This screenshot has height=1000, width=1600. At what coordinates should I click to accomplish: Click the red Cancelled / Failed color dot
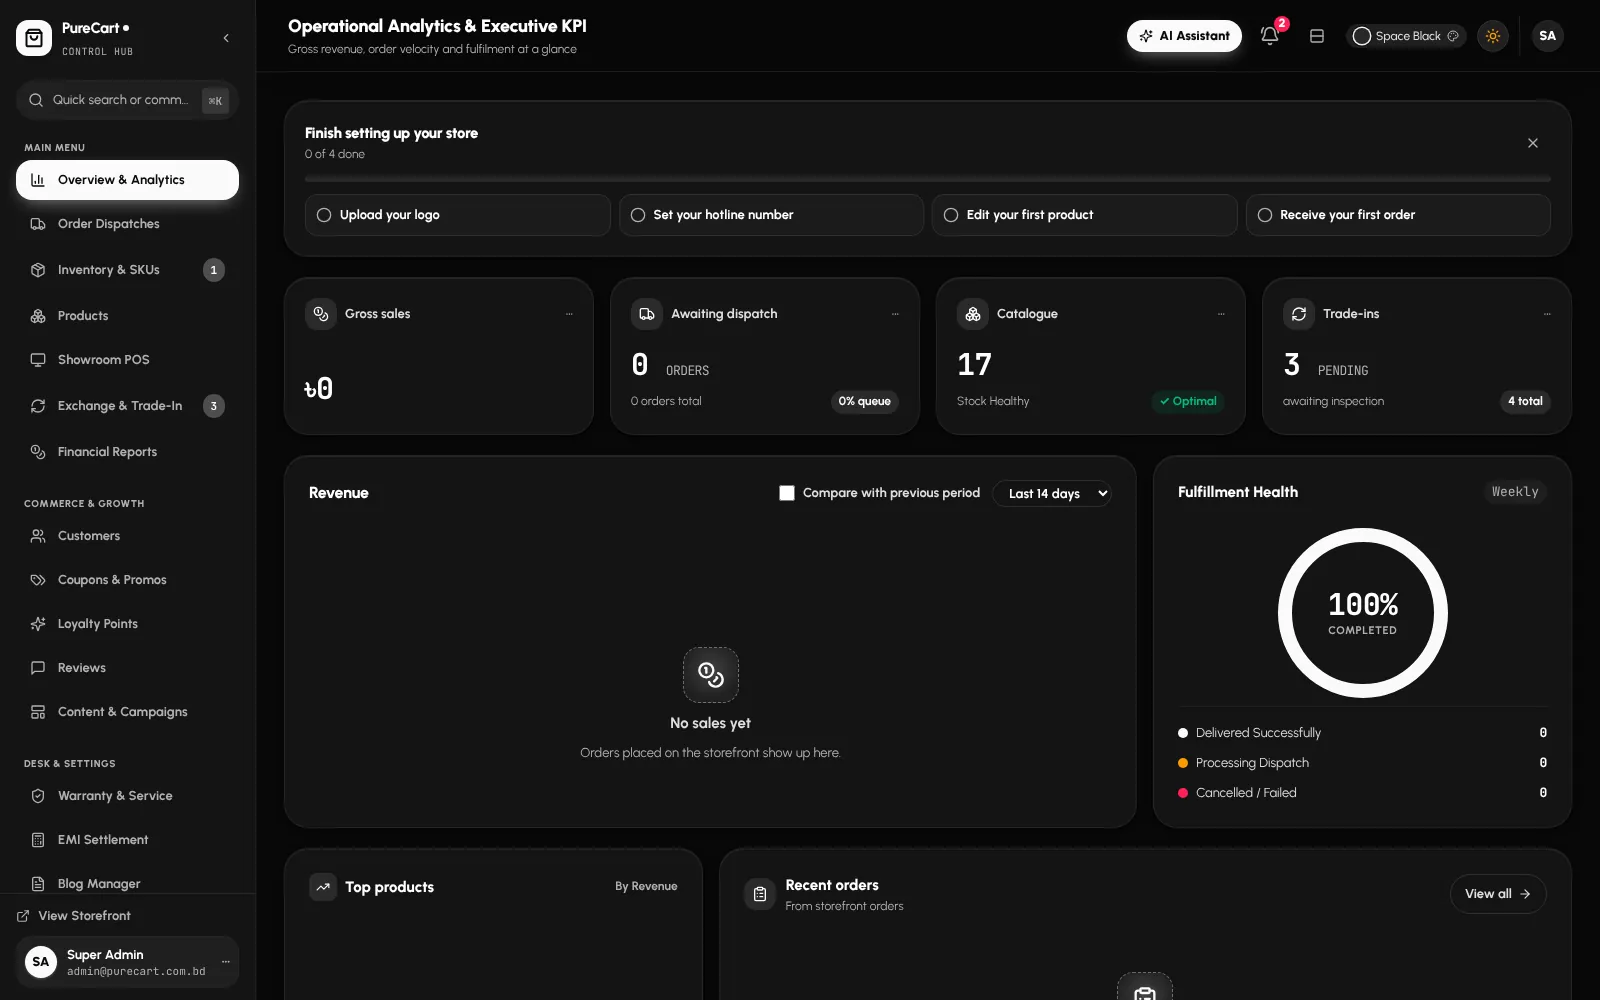click(x=1183, y=793)
